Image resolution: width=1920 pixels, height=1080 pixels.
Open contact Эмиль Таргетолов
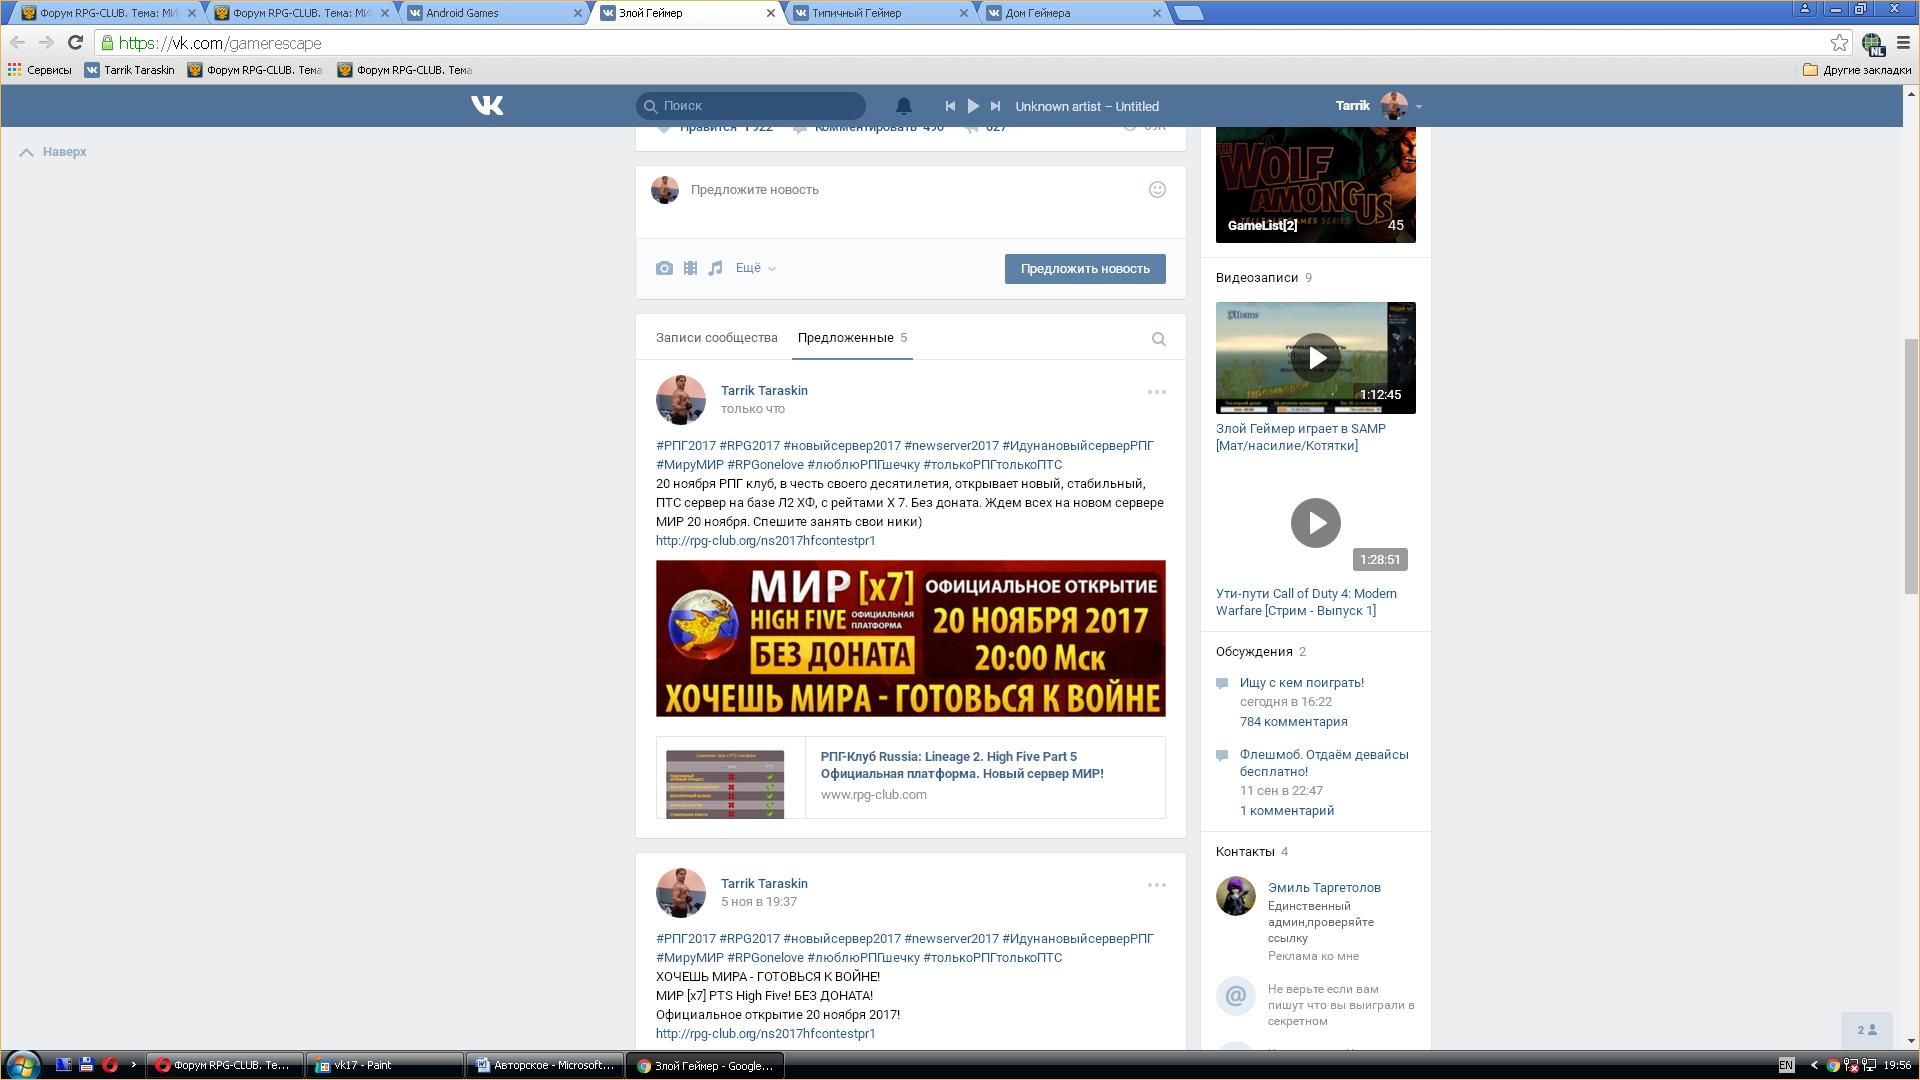coord(1324,888)
